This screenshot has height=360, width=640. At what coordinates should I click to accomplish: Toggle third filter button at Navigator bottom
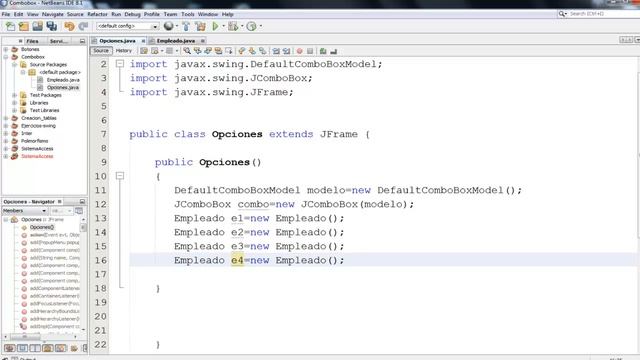(x=35, y=348)
